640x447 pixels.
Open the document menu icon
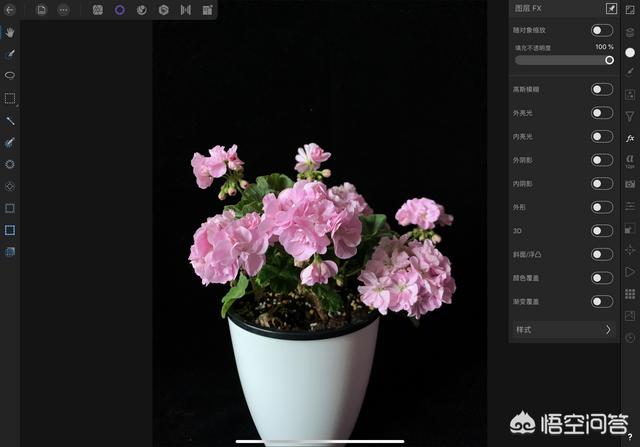coord(41,9)
